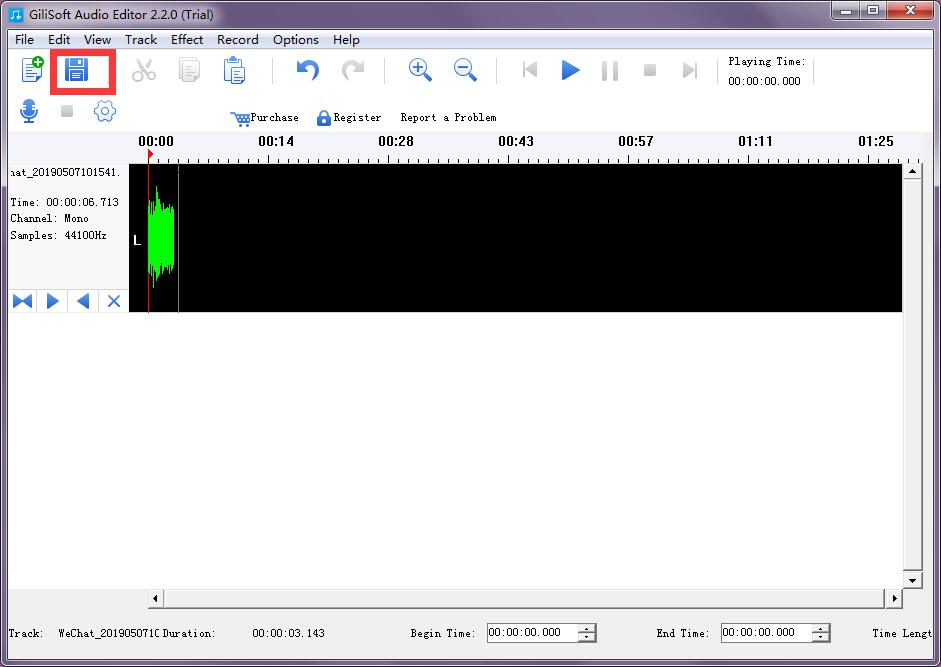Save the audio with the floppy disk icon
Viewport: 941px width, 667px height.
coord(76,70)
